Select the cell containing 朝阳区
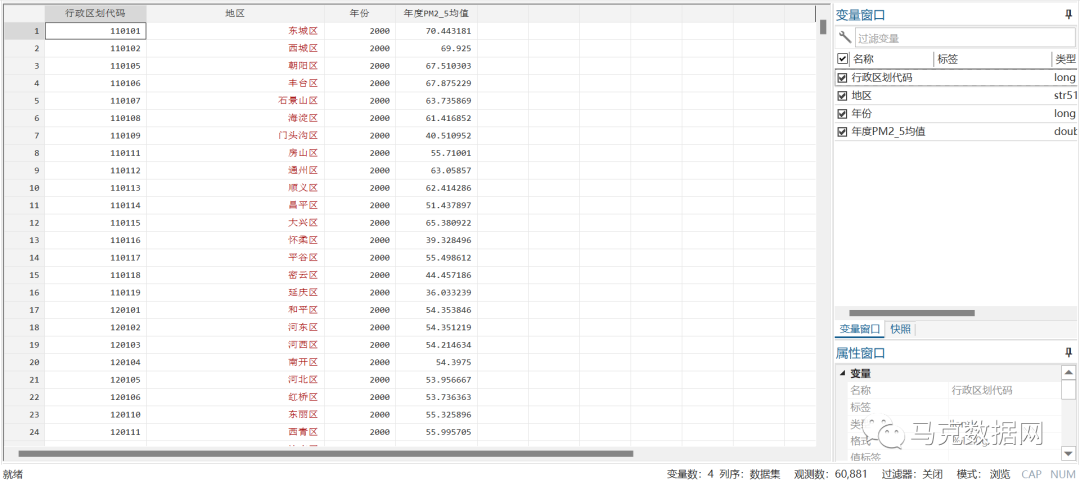The width and height of the screenshot is (1080, 481). (236, 66)
